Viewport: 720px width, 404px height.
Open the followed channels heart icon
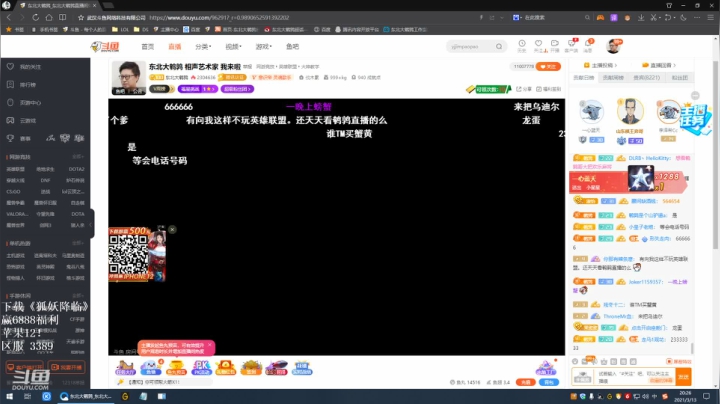click(x=538, y=45)
